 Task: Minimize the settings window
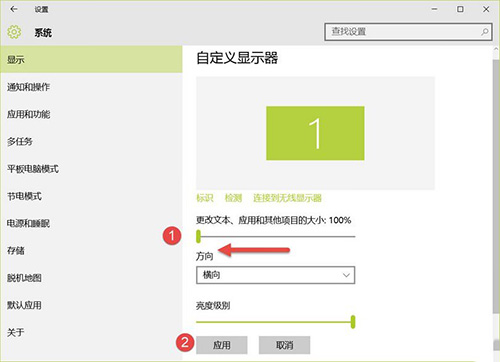tap(434, 9)
